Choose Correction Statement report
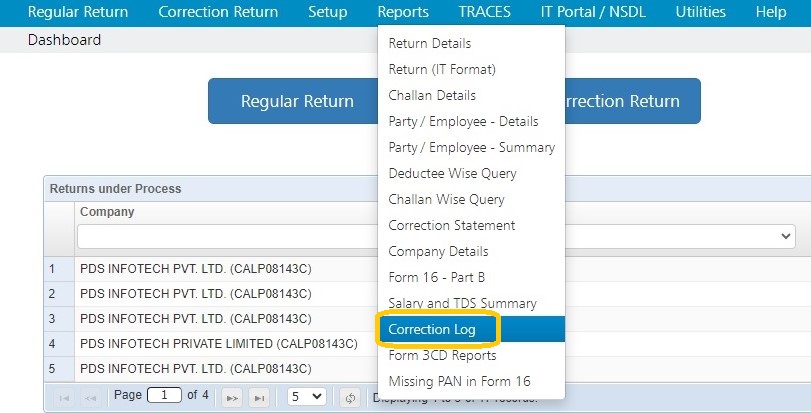 pos(452,225)
